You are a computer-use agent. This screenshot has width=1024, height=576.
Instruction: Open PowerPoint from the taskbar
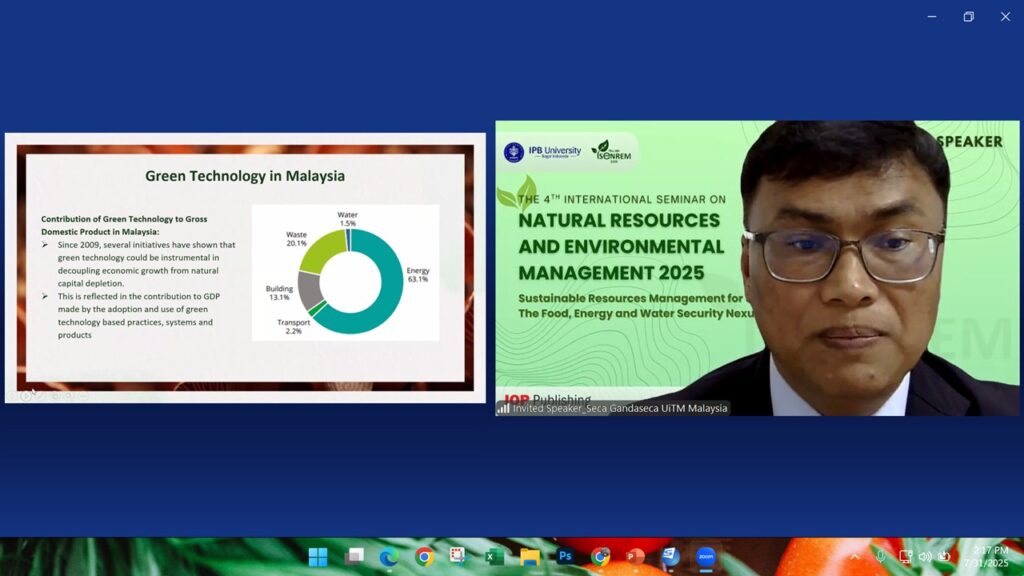tap(635, 557)
